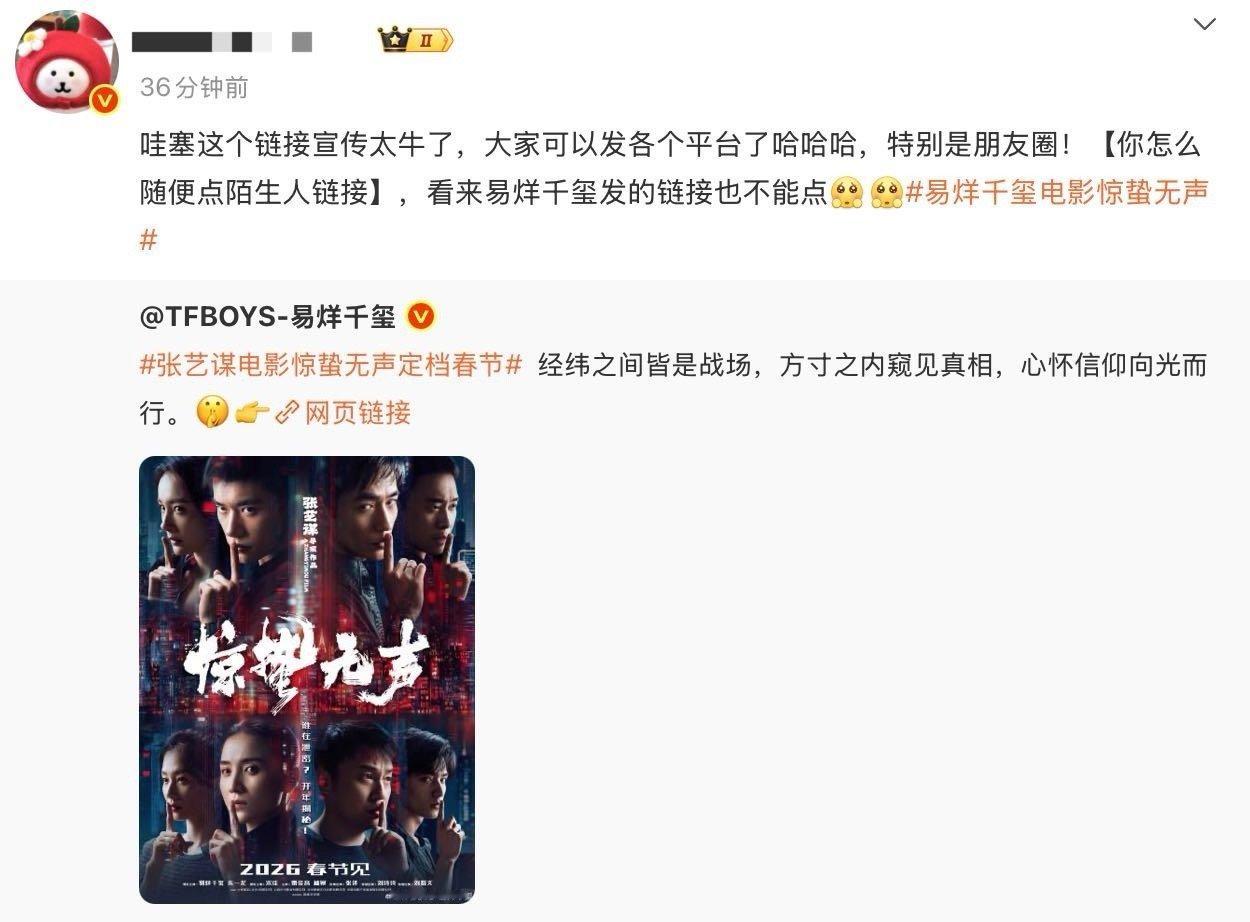The width and height of the screenshot is (1250, 922).
Task: Click verified badge next to TFBOYS-易烊千玺
Action: click(x=422, y=317)
